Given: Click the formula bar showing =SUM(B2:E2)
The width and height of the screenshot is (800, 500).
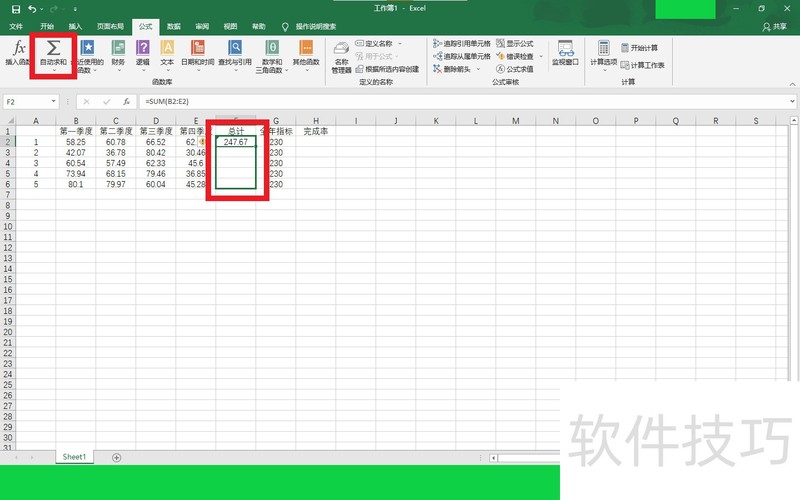Looking at the screenshot, I should coord(463,102).
